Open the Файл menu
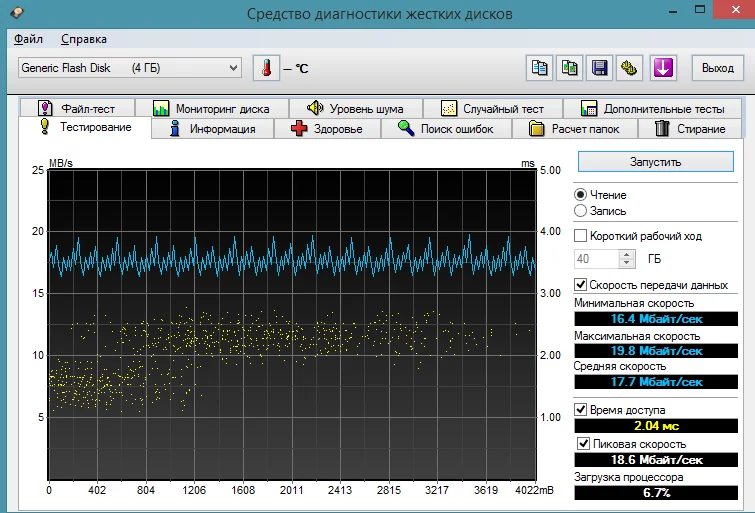The height and width of the screenshot is (513, 755). [29, 39]
